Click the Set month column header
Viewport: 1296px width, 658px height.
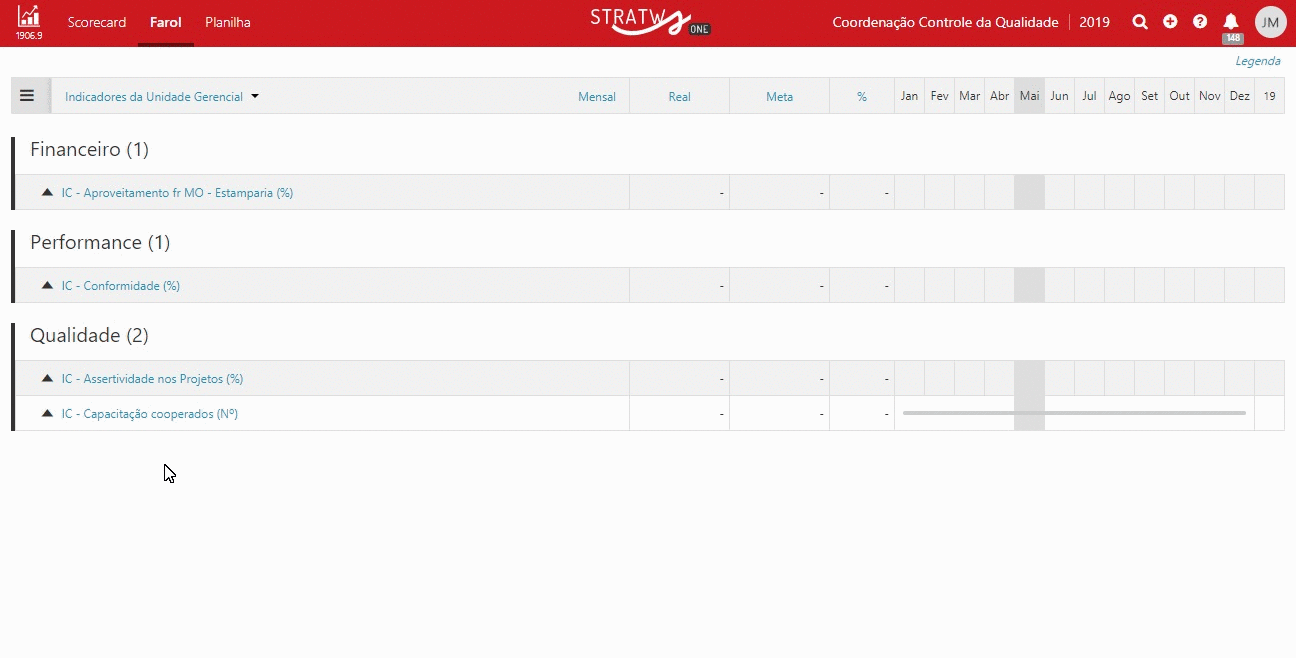pos(1149,96)
